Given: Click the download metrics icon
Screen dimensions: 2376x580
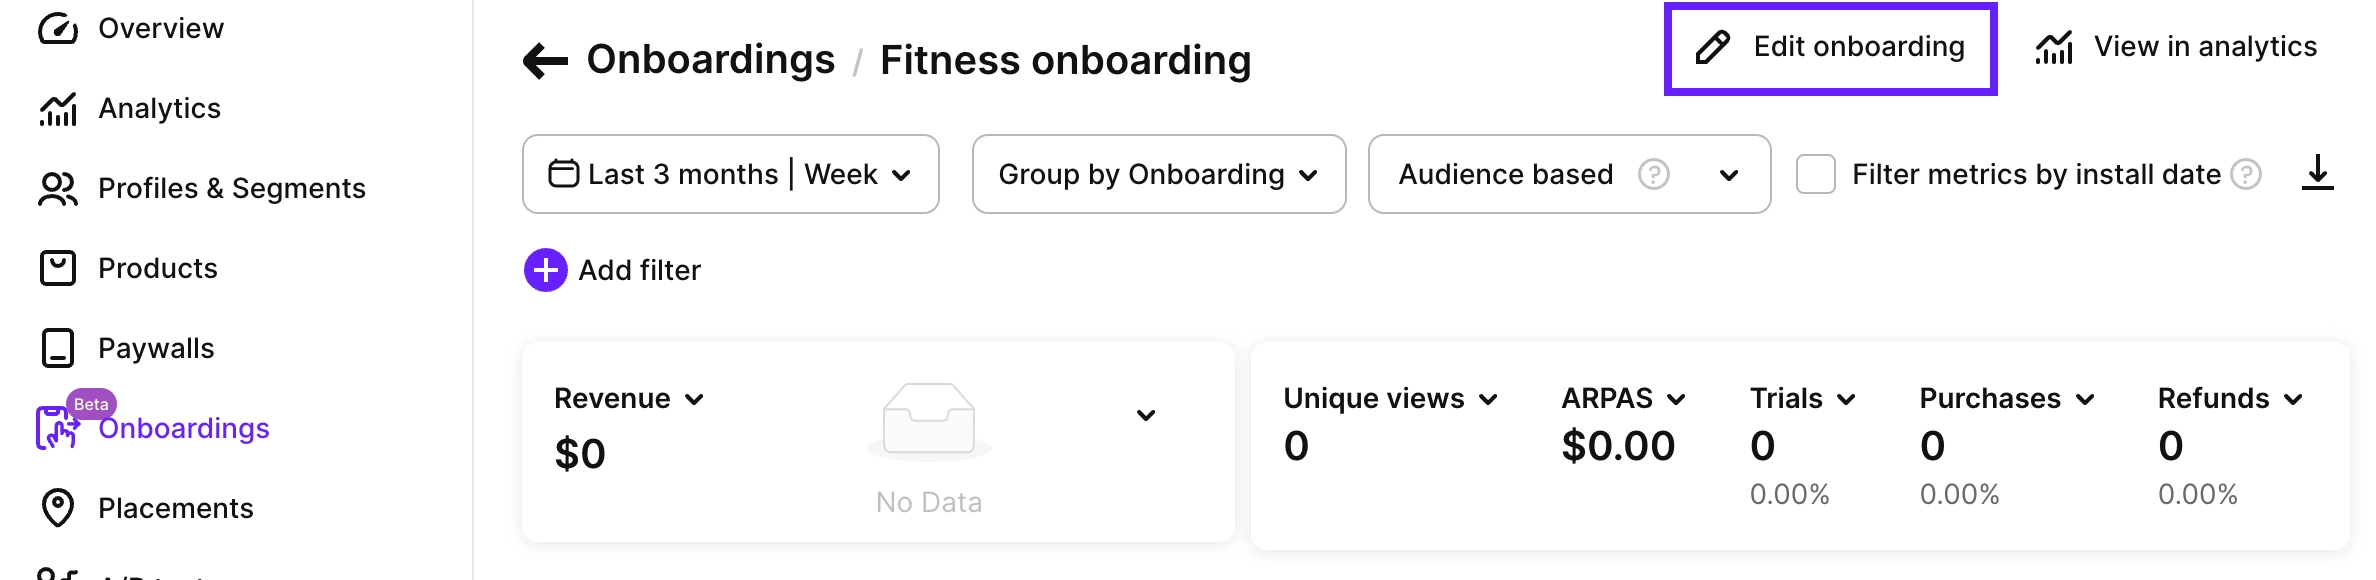Looking at the screenshot, I should coord(2318,173).
